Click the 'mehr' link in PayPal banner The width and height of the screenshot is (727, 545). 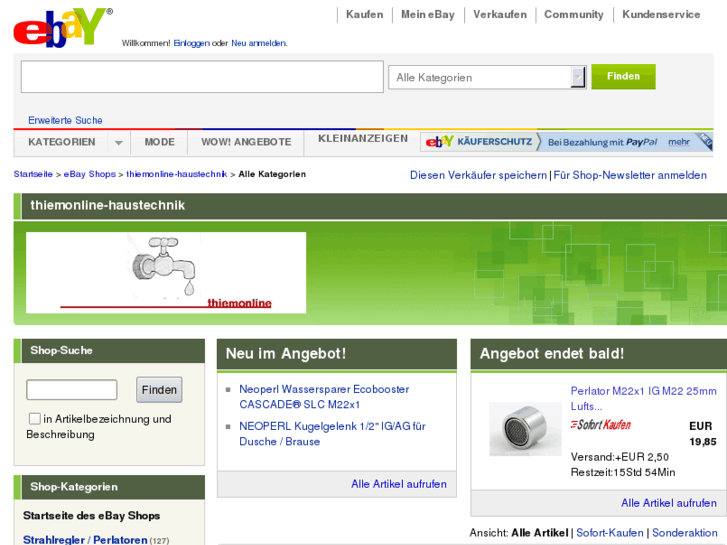tap(679, 142)
